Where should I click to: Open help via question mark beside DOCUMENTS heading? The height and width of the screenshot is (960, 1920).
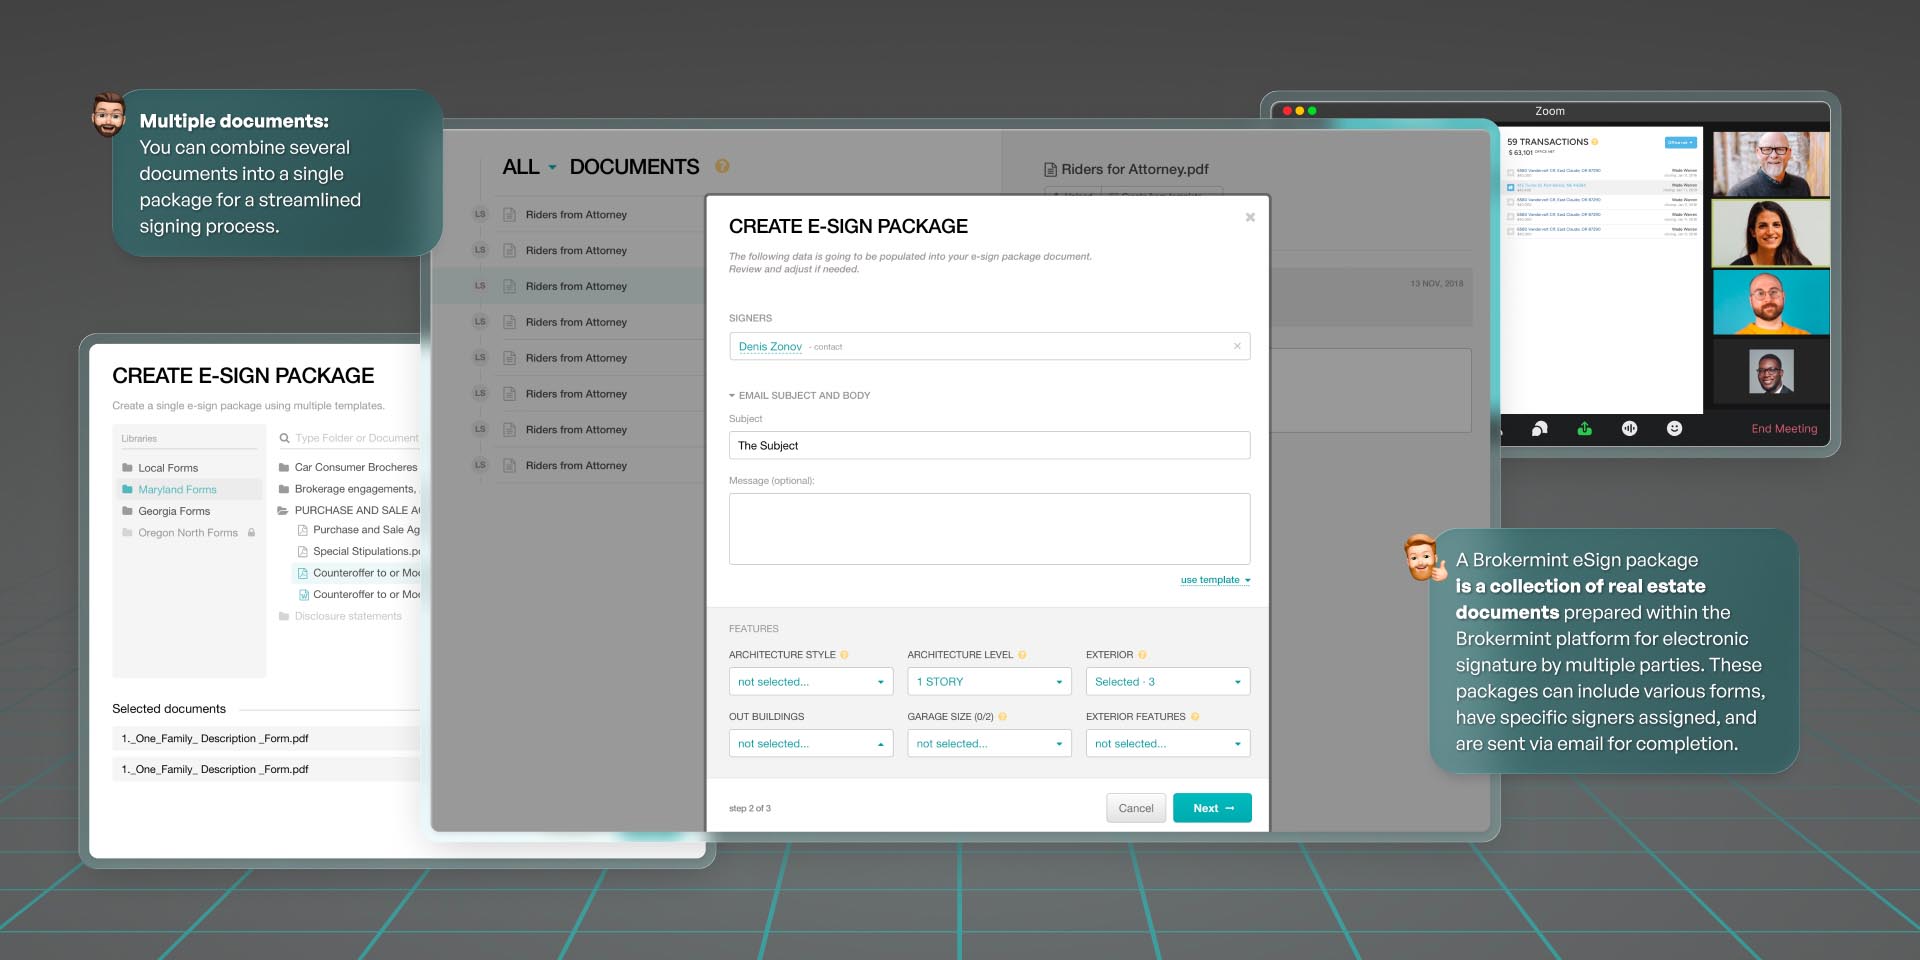pyautogui.click(x=723, y=166)
